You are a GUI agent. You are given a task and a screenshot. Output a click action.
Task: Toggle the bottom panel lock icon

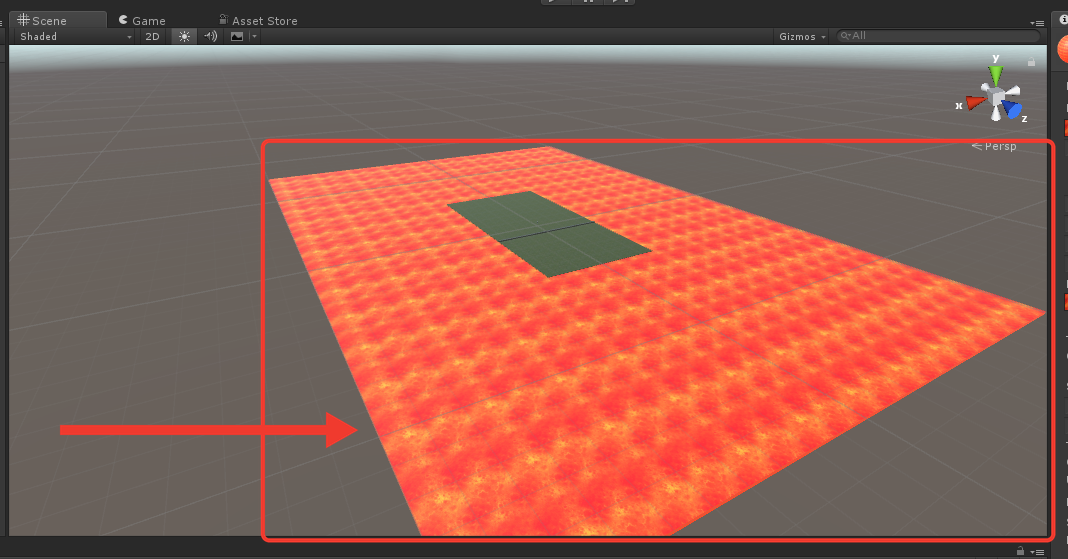coord(1020,551)
